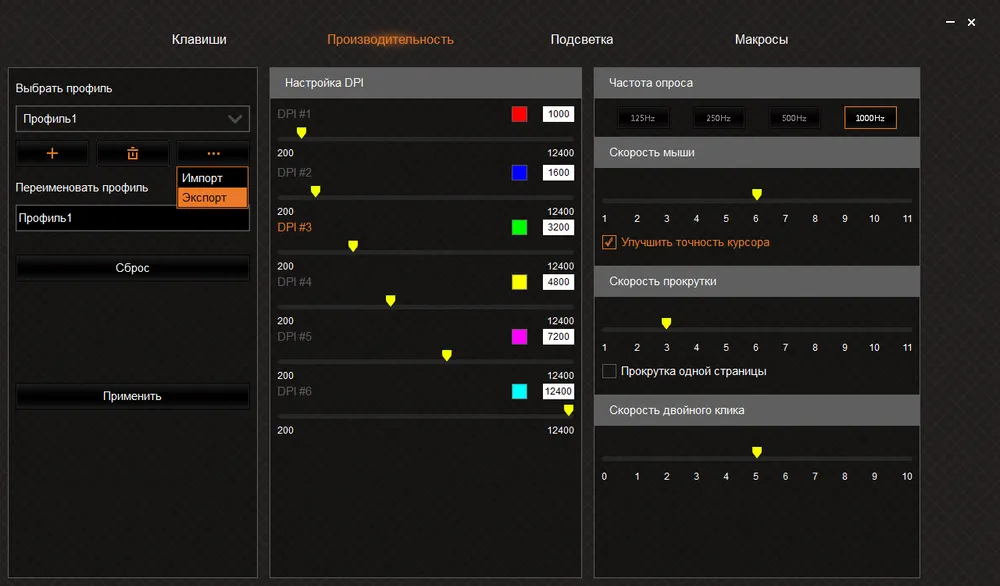Click the DPI #3 value field 3200
This screenshot has height=586, width=1000.
click(558, 228)
